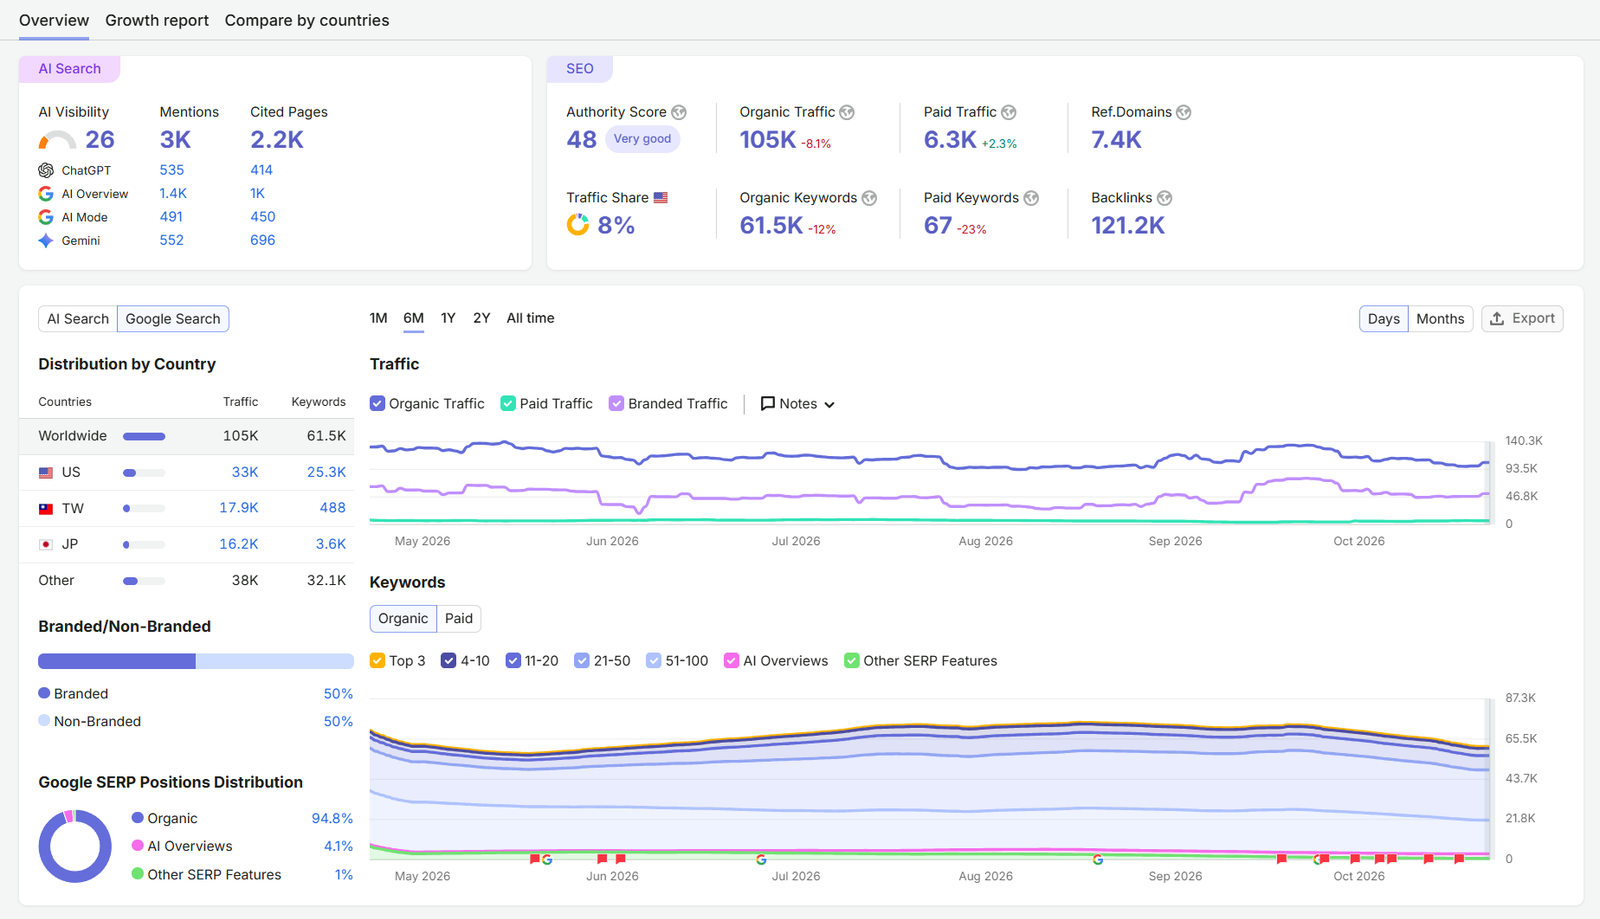
Task: Open US traffic value 33K
Action: (245, 472)
